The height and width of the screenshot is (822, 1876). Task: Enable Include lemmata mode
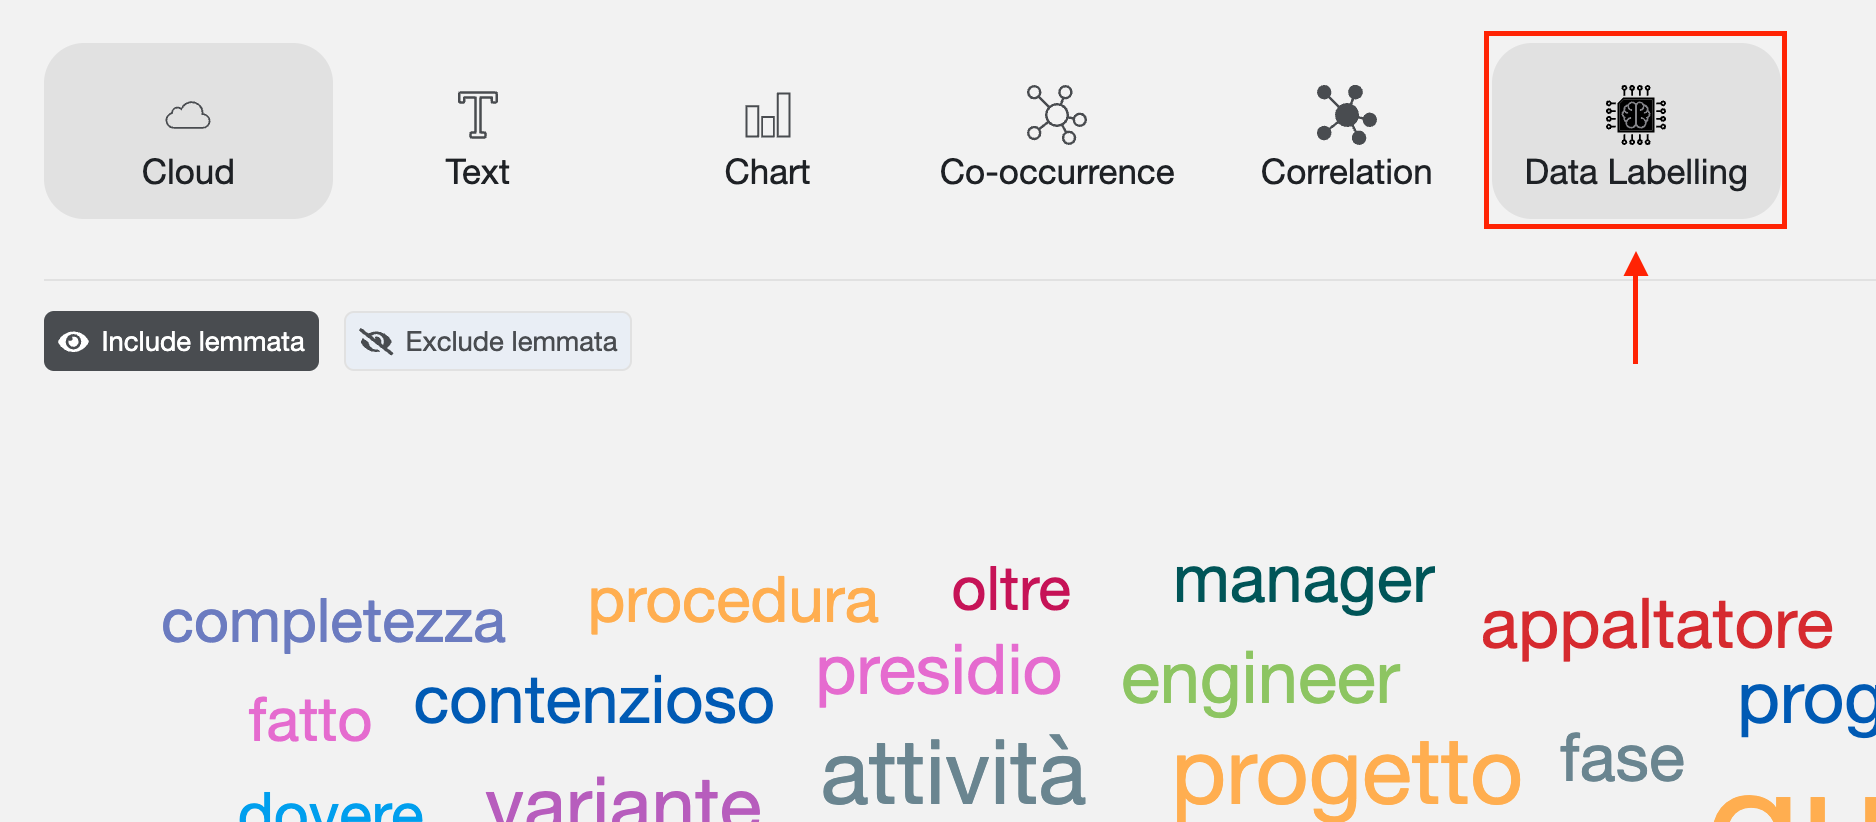click(181, 341)
